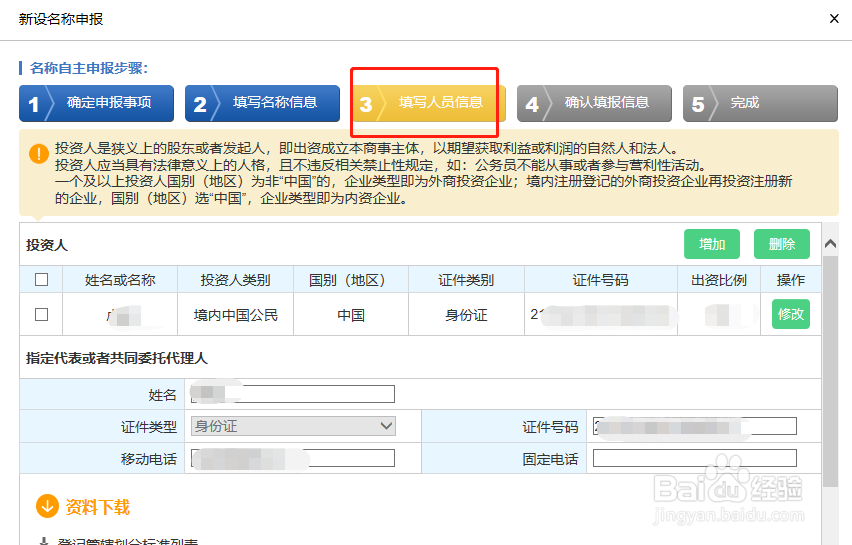Click the 名称自主申报步骤 heading
The width and height of the screenshot is (852, 545).
89,68
